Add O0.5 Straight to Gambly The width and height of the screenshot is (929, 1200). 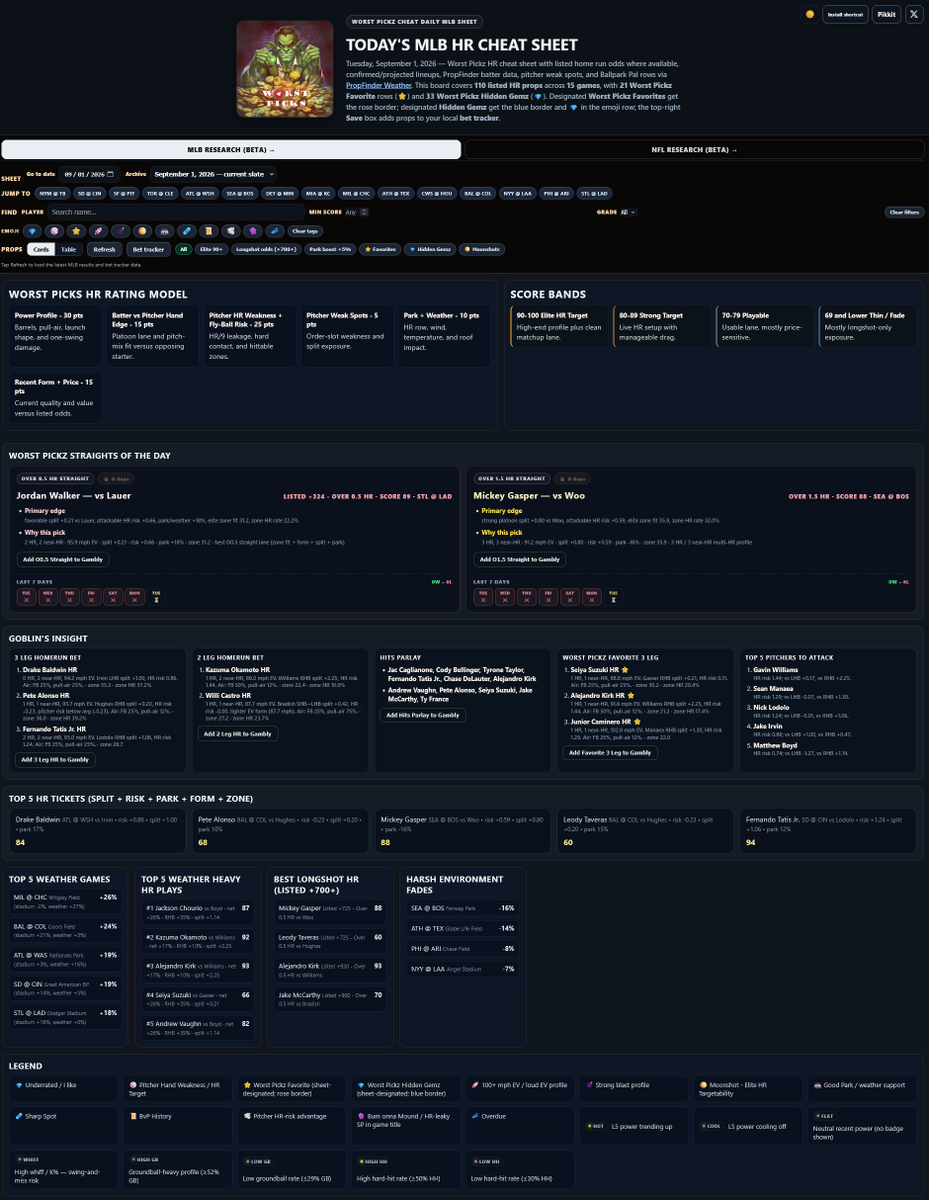point(63,559)
